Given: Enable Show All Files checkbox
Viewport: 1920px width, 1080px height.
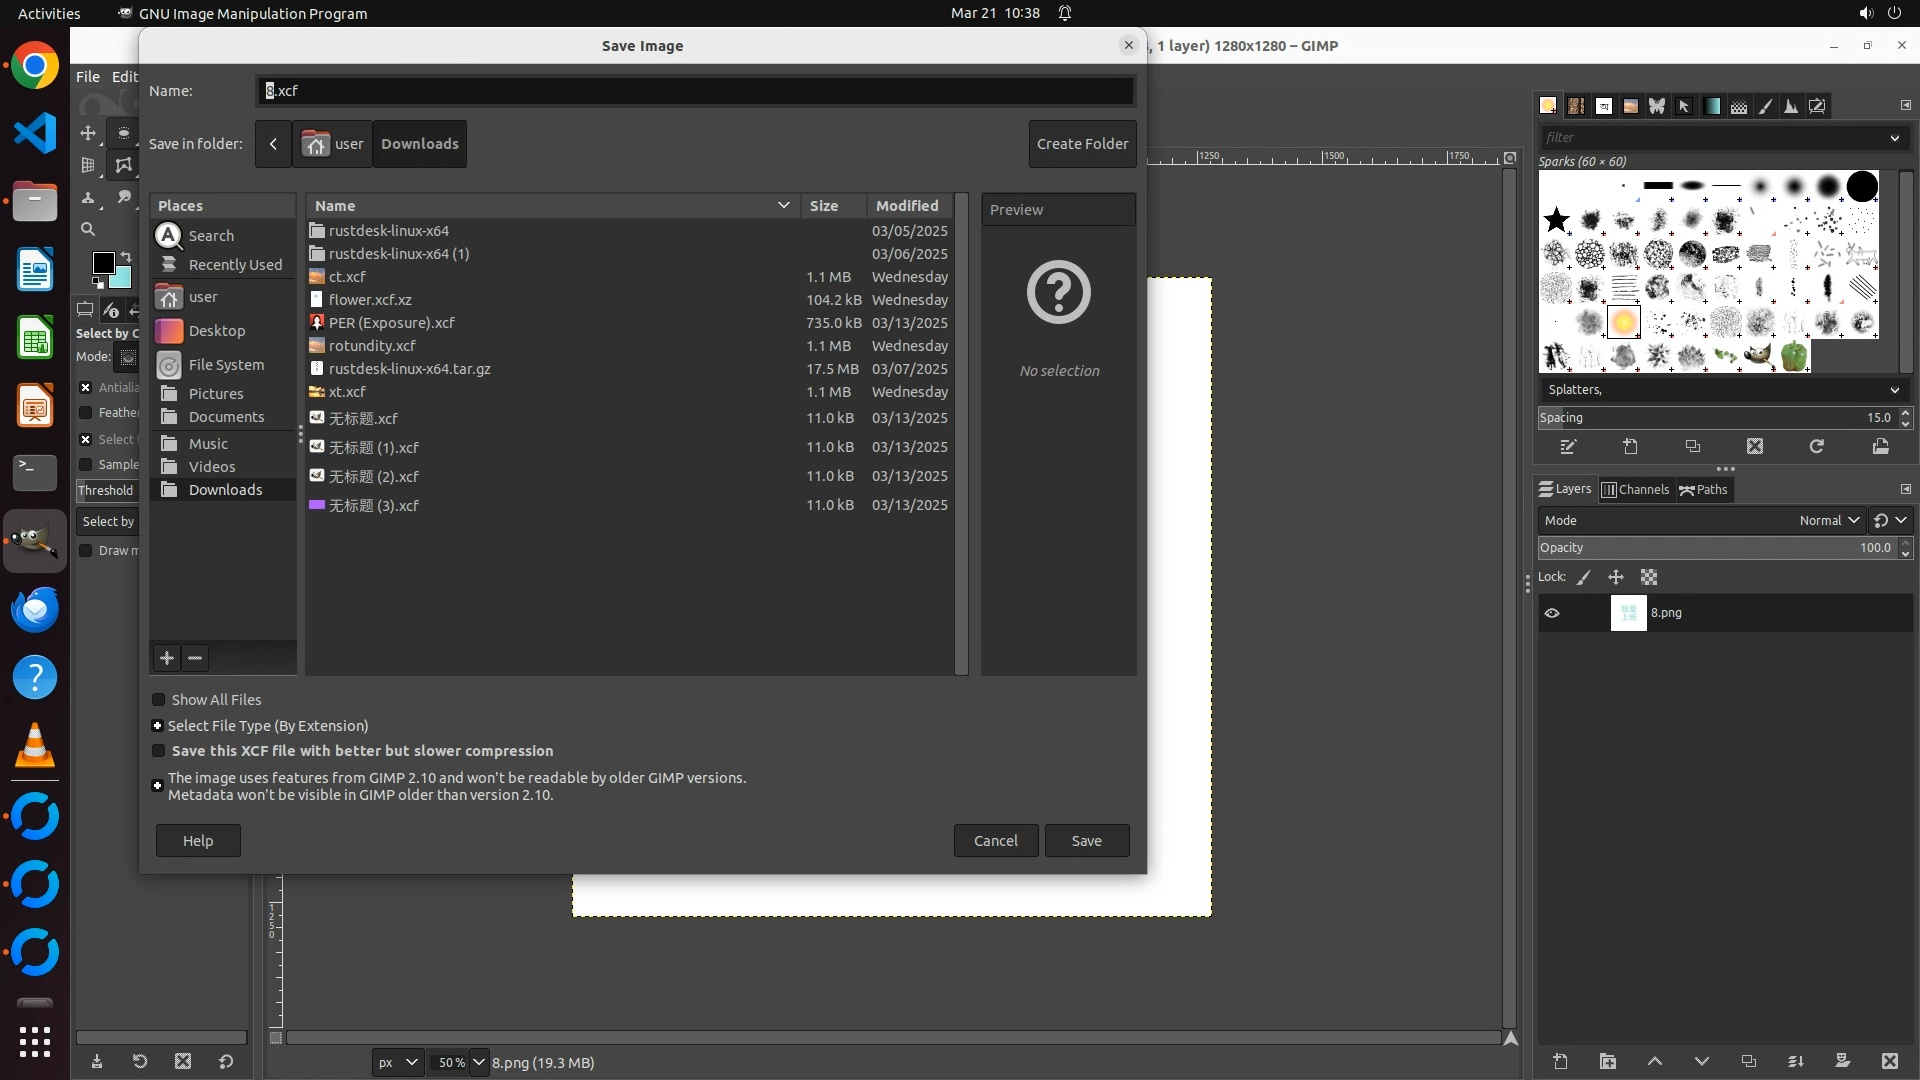Looking at the screenshot, I should (x=159, y=700).
